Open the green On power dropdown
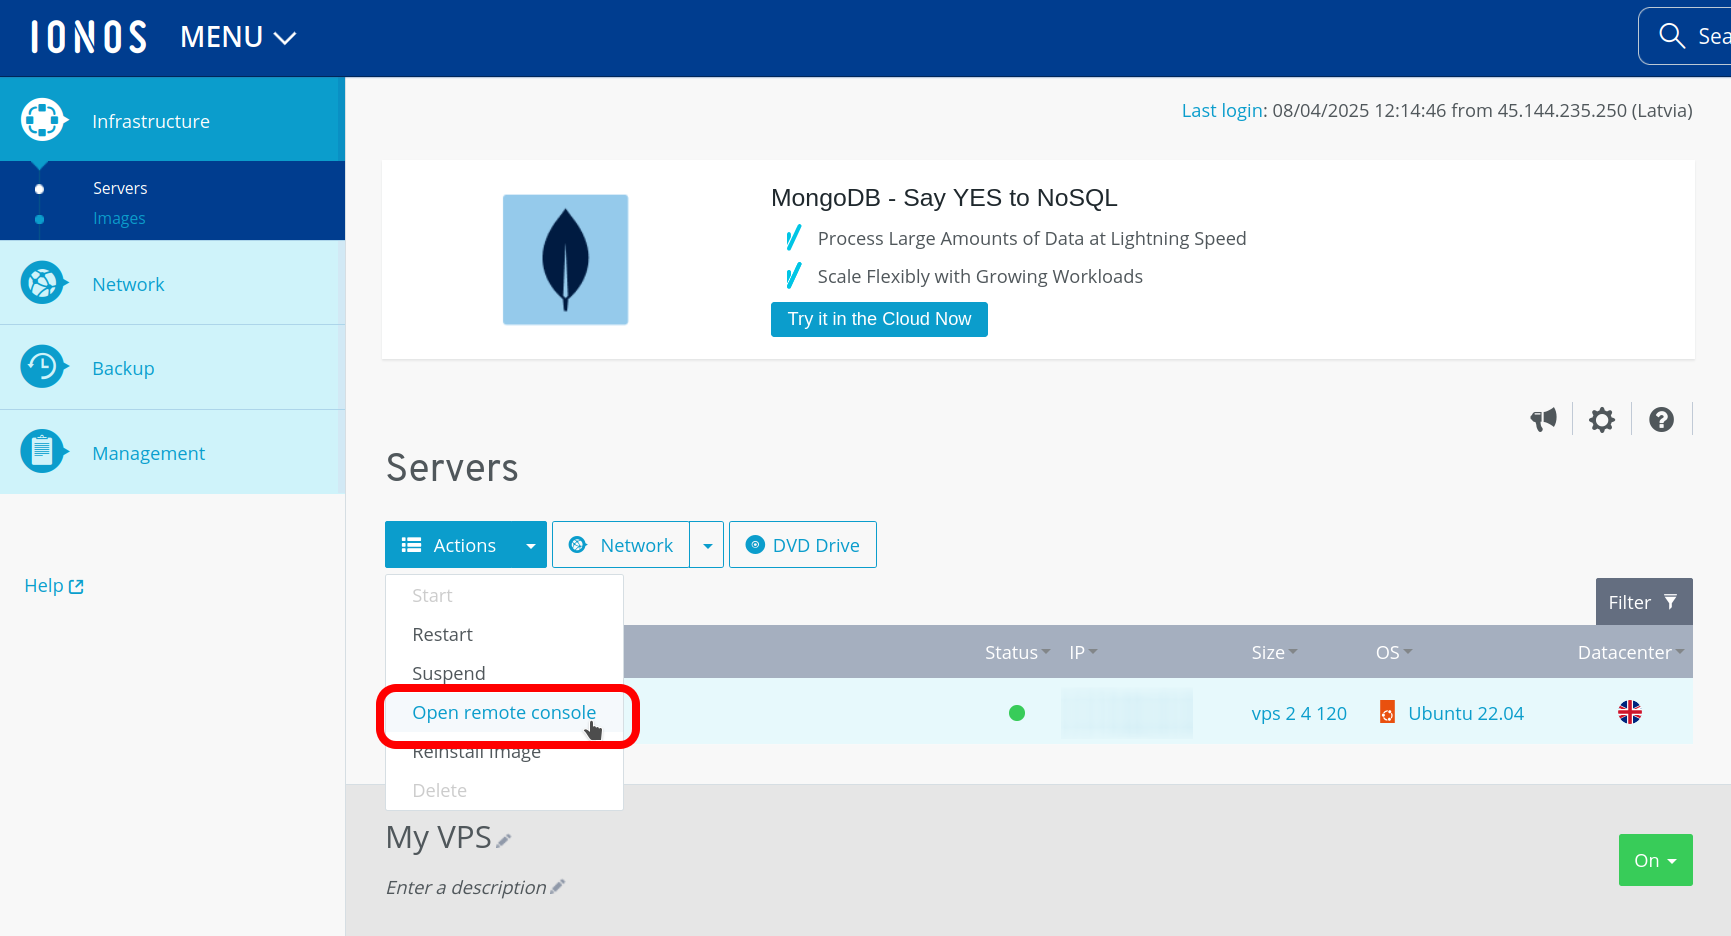The image size is (1731, 936). [1655, 860]
